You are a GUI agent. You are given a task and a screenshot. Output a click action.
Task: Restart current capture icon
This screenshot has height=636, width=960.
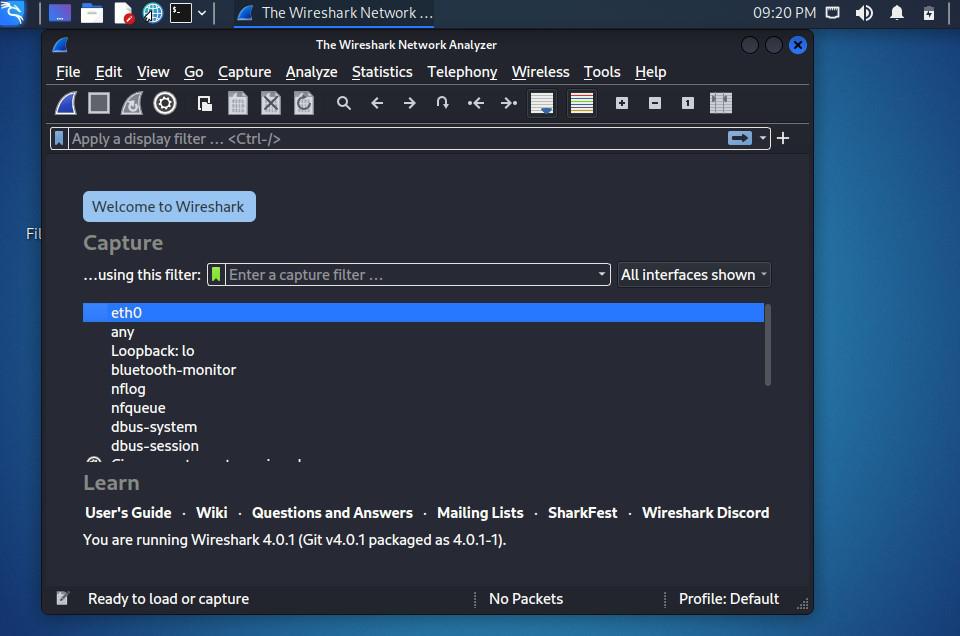(x=132, y=103)
